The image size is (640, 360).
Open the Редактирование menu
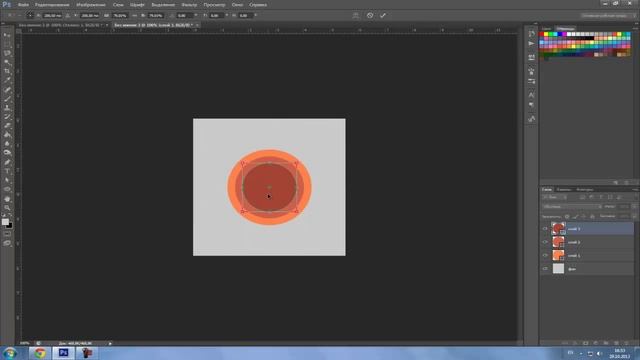tap(52, 5)
